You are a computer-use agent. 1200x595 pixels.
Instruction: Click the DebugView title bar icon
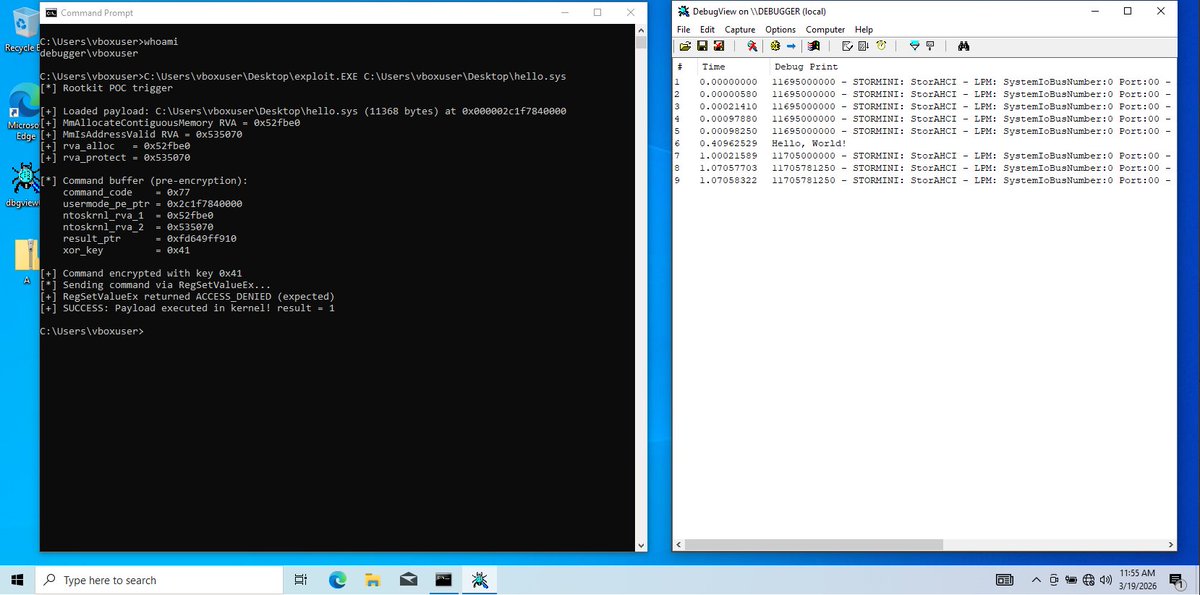(683, 11)
